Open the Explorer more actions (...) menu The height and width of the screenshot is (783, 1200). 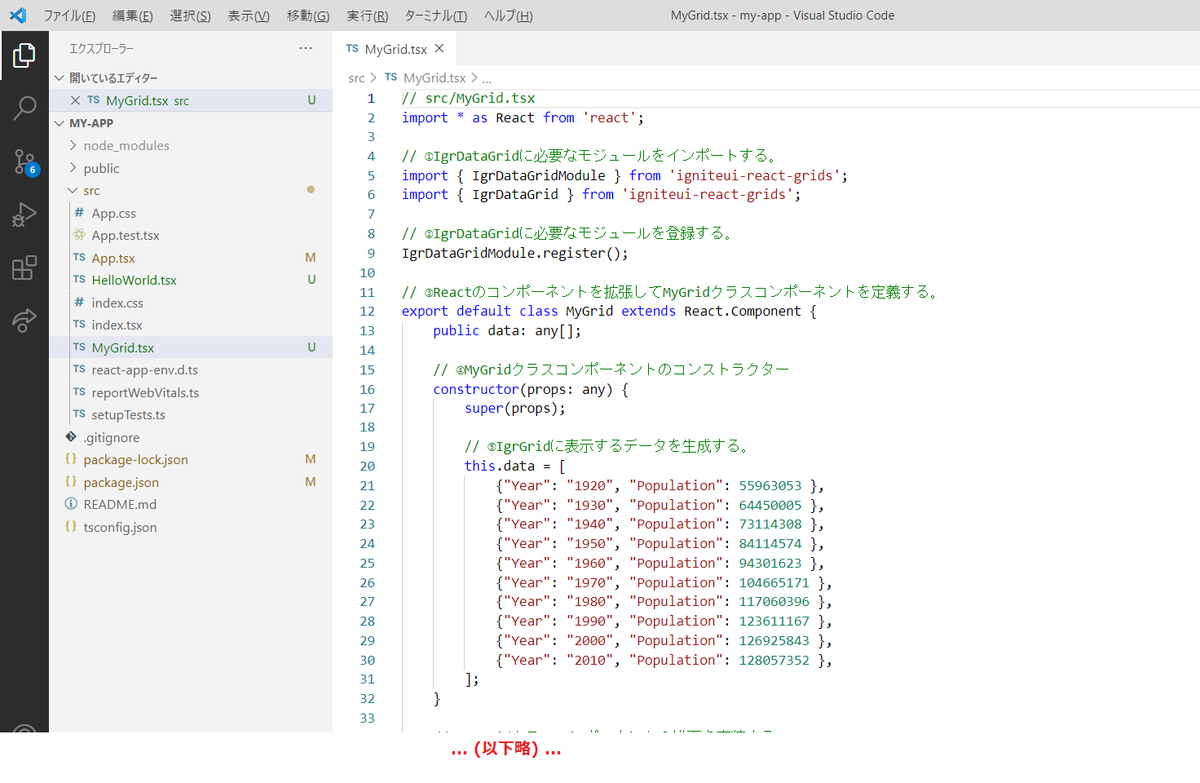(x=305, y=47)
